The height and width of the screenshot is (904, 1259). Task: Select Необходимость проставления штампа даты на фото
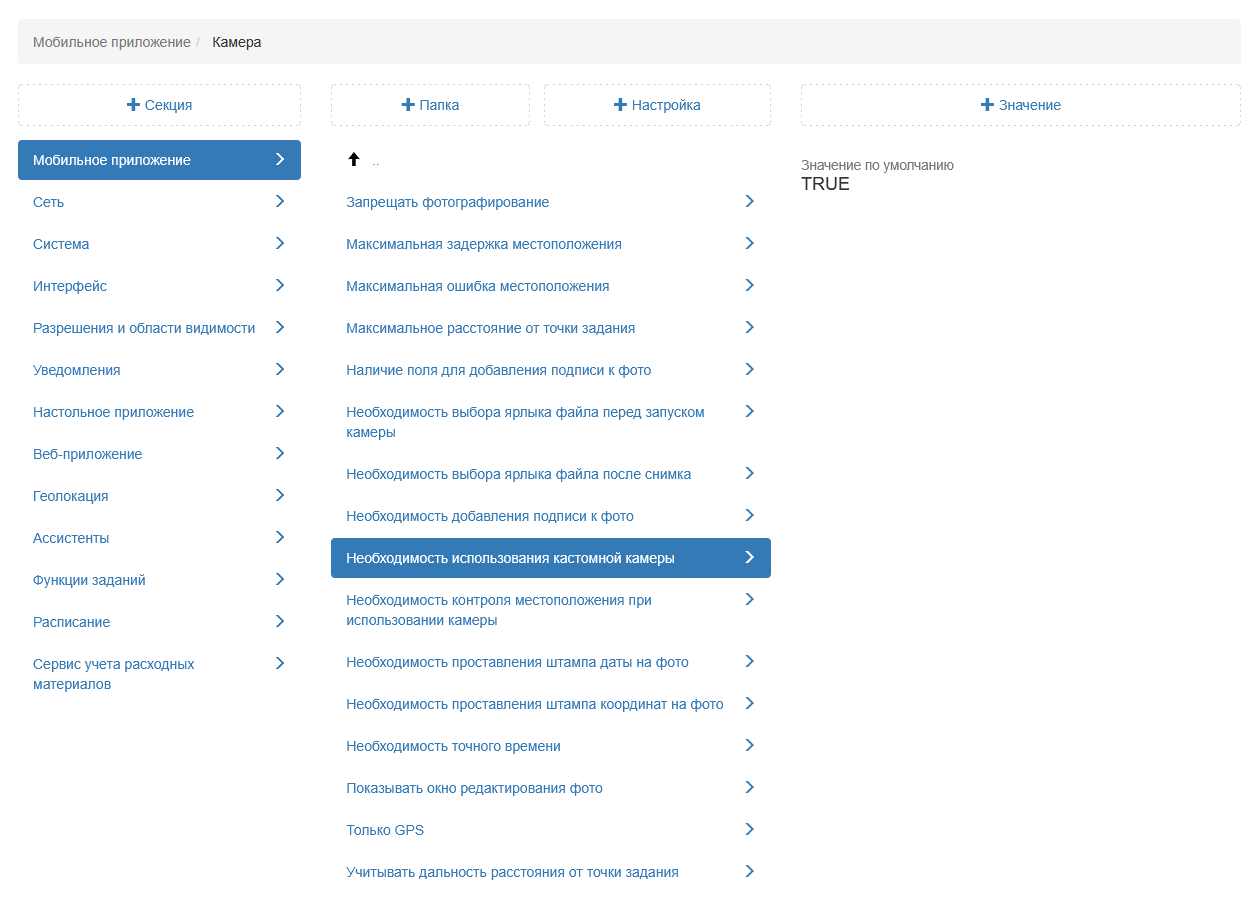click(517, 662)
